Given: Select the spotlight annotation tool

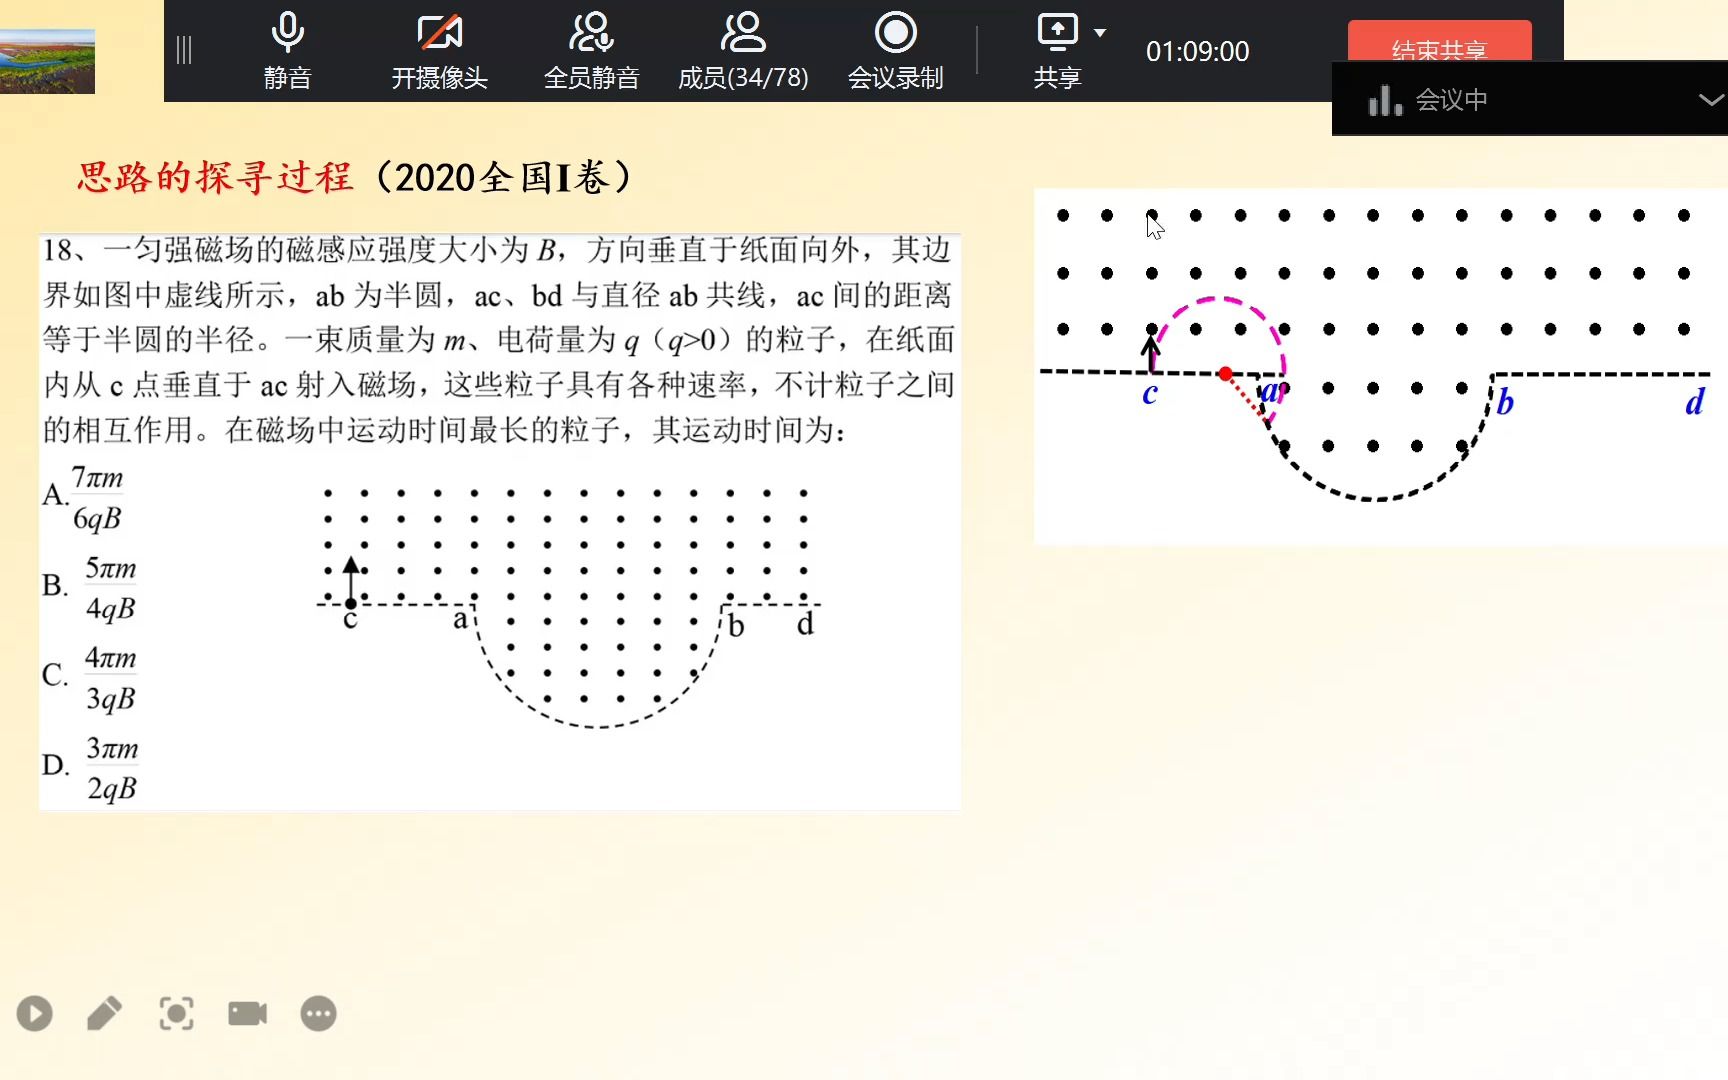Looking at the screenshot, I should 176,1013.
